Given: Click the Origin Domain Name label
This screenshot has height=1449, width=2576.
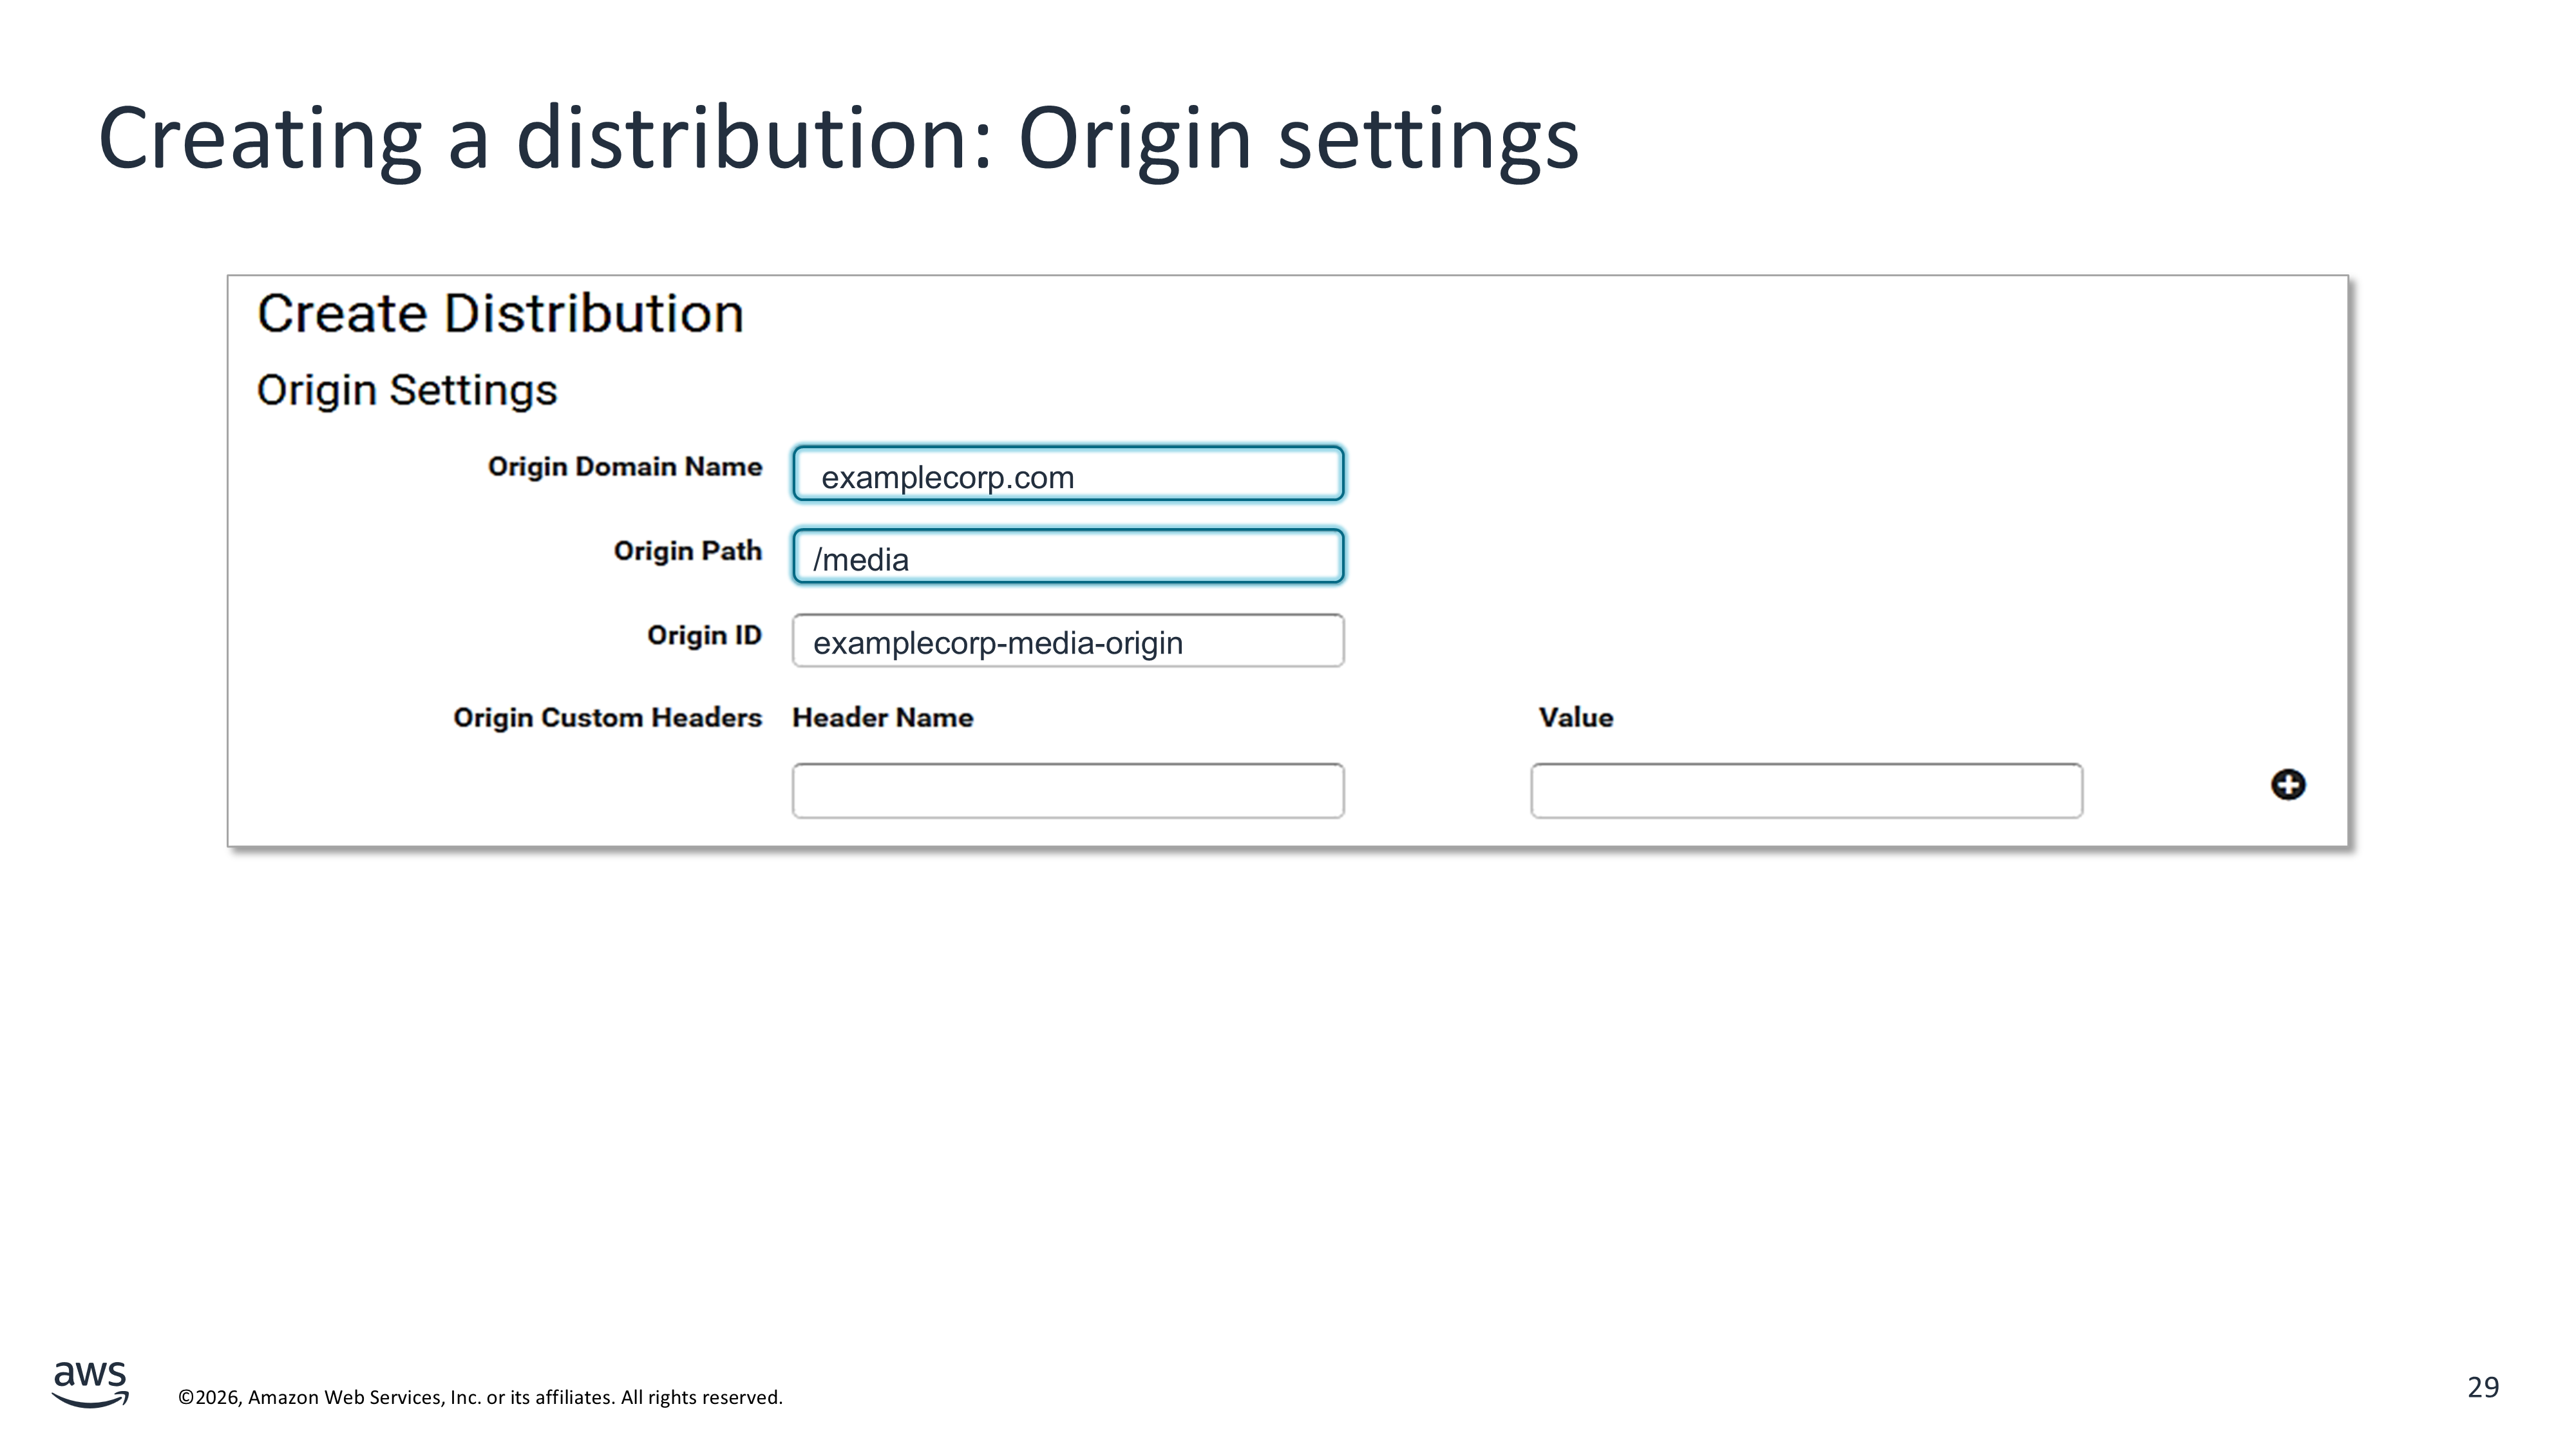Looking at the screenshot, I should point(624,467).
